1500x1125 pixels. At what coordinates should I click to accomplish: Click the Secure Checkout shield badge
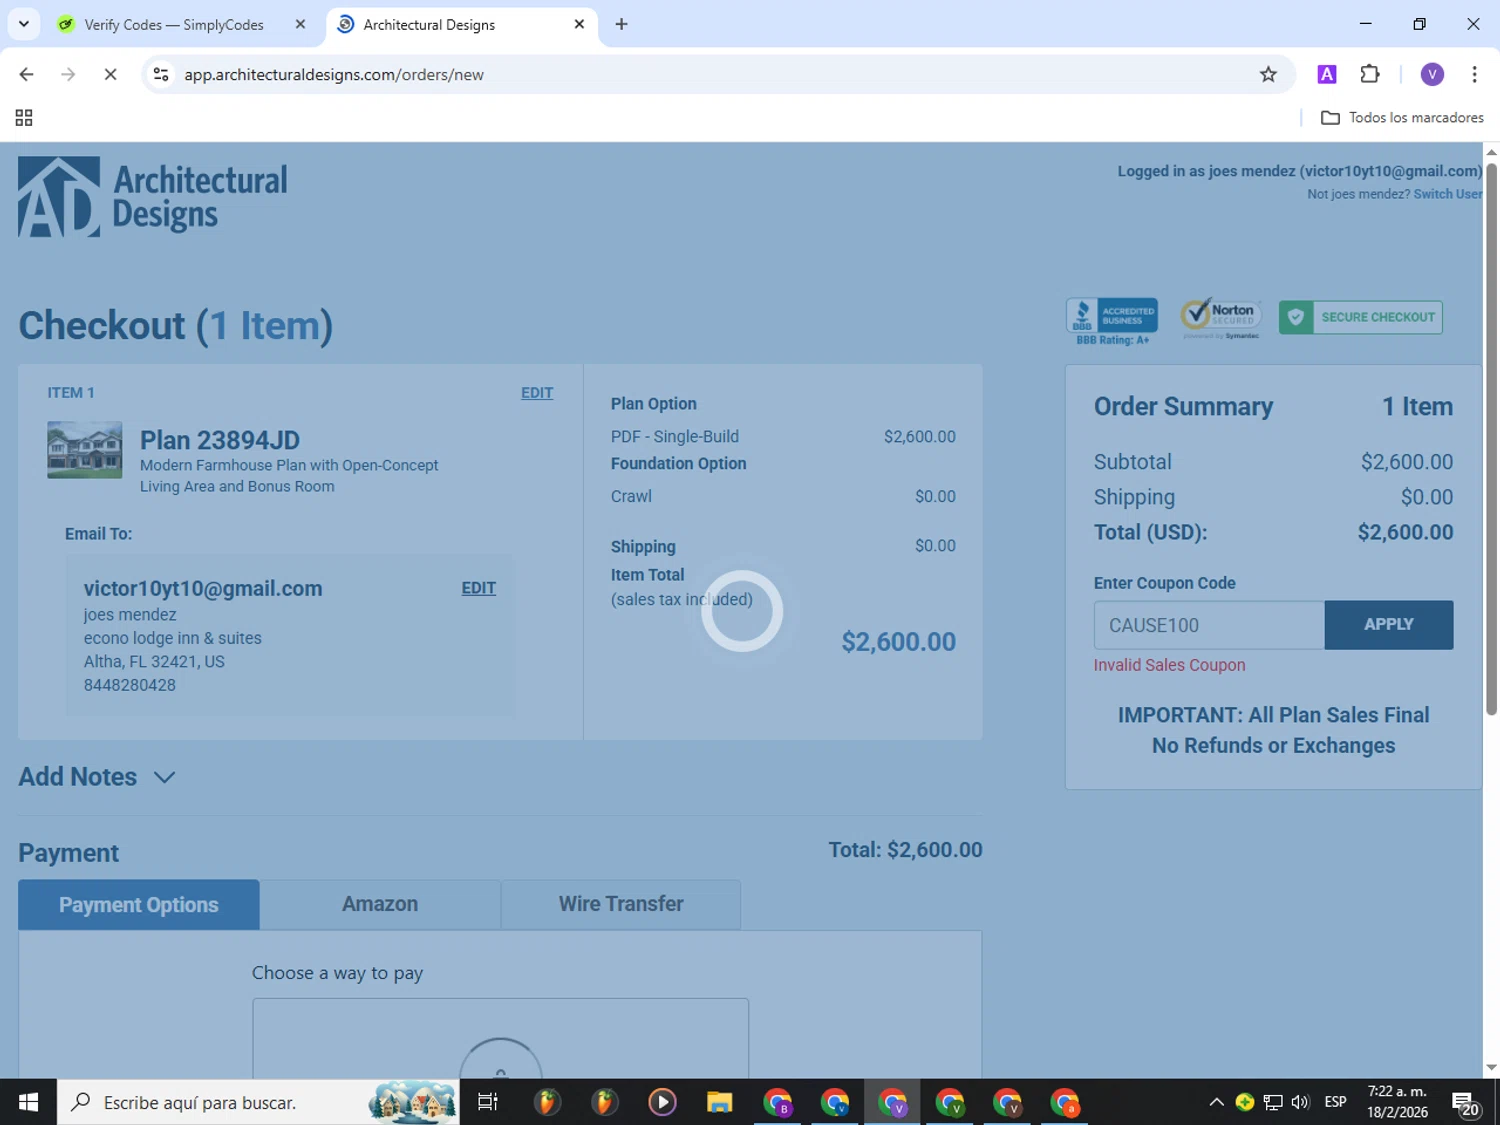[1360, 317]
